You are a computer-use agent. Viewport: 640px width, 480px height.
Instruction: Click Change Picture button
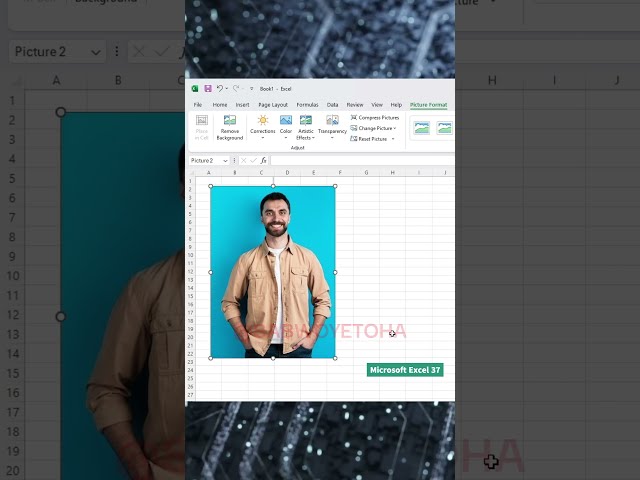pyautogui.click(x=373, y=128)
